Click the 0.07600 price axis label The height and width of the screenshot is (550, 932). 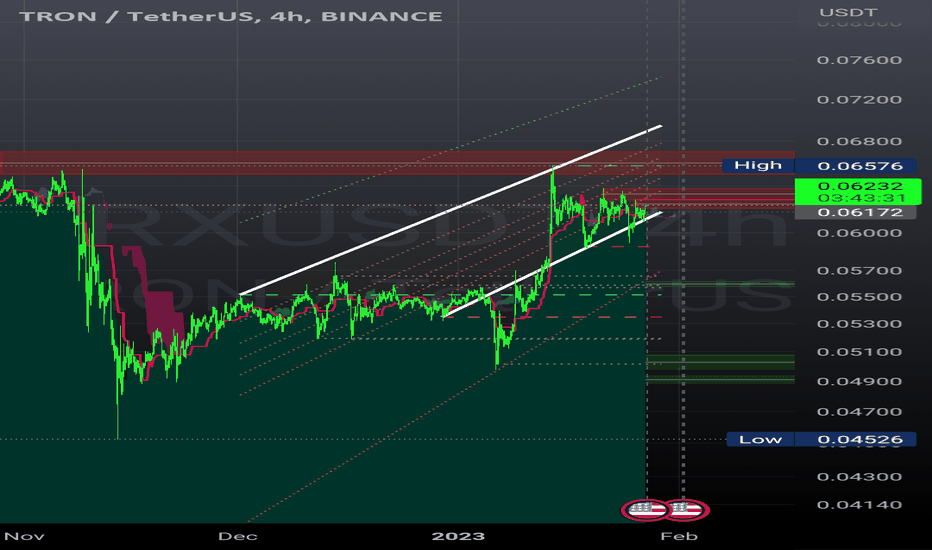(x=859, y=60)
